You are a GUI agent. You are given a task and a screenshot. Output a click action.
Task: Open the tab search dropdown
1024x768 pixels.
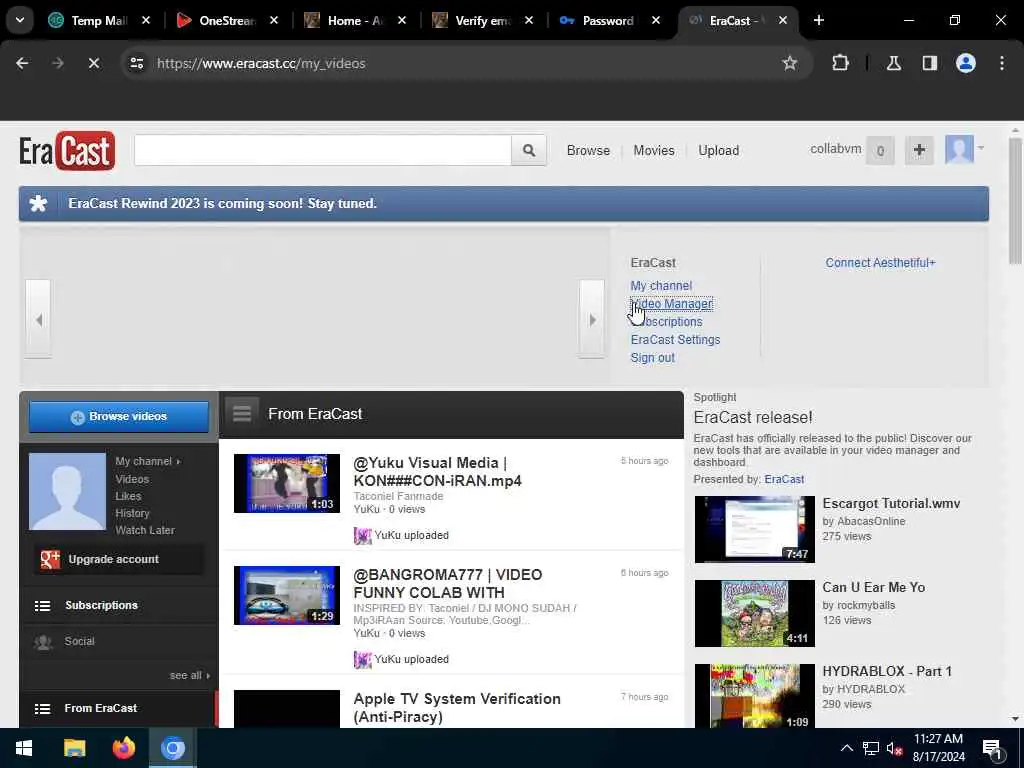point(20,20)
